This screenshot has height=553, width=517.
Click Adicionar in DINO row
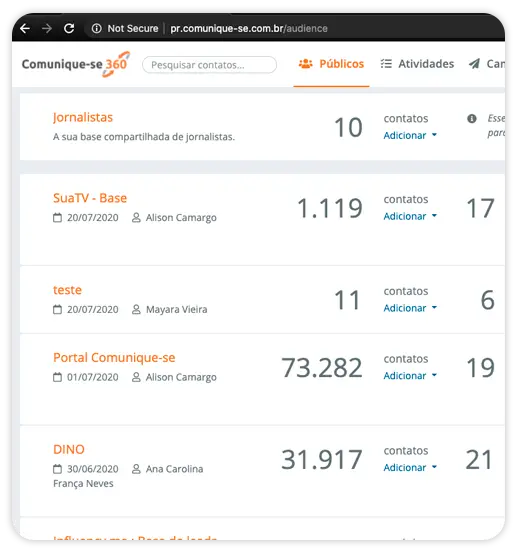410,468
